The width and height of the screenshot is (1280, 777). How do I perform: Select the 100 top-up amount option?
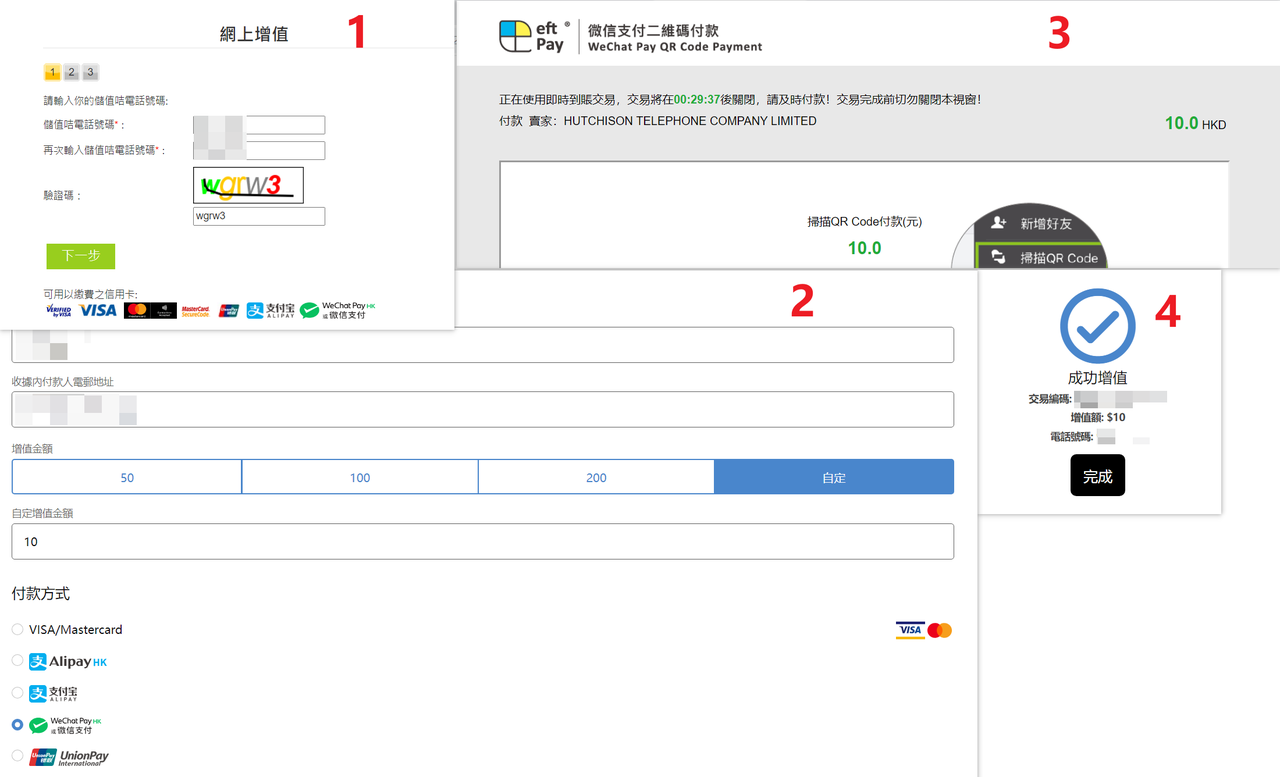(x=360, y=476)
